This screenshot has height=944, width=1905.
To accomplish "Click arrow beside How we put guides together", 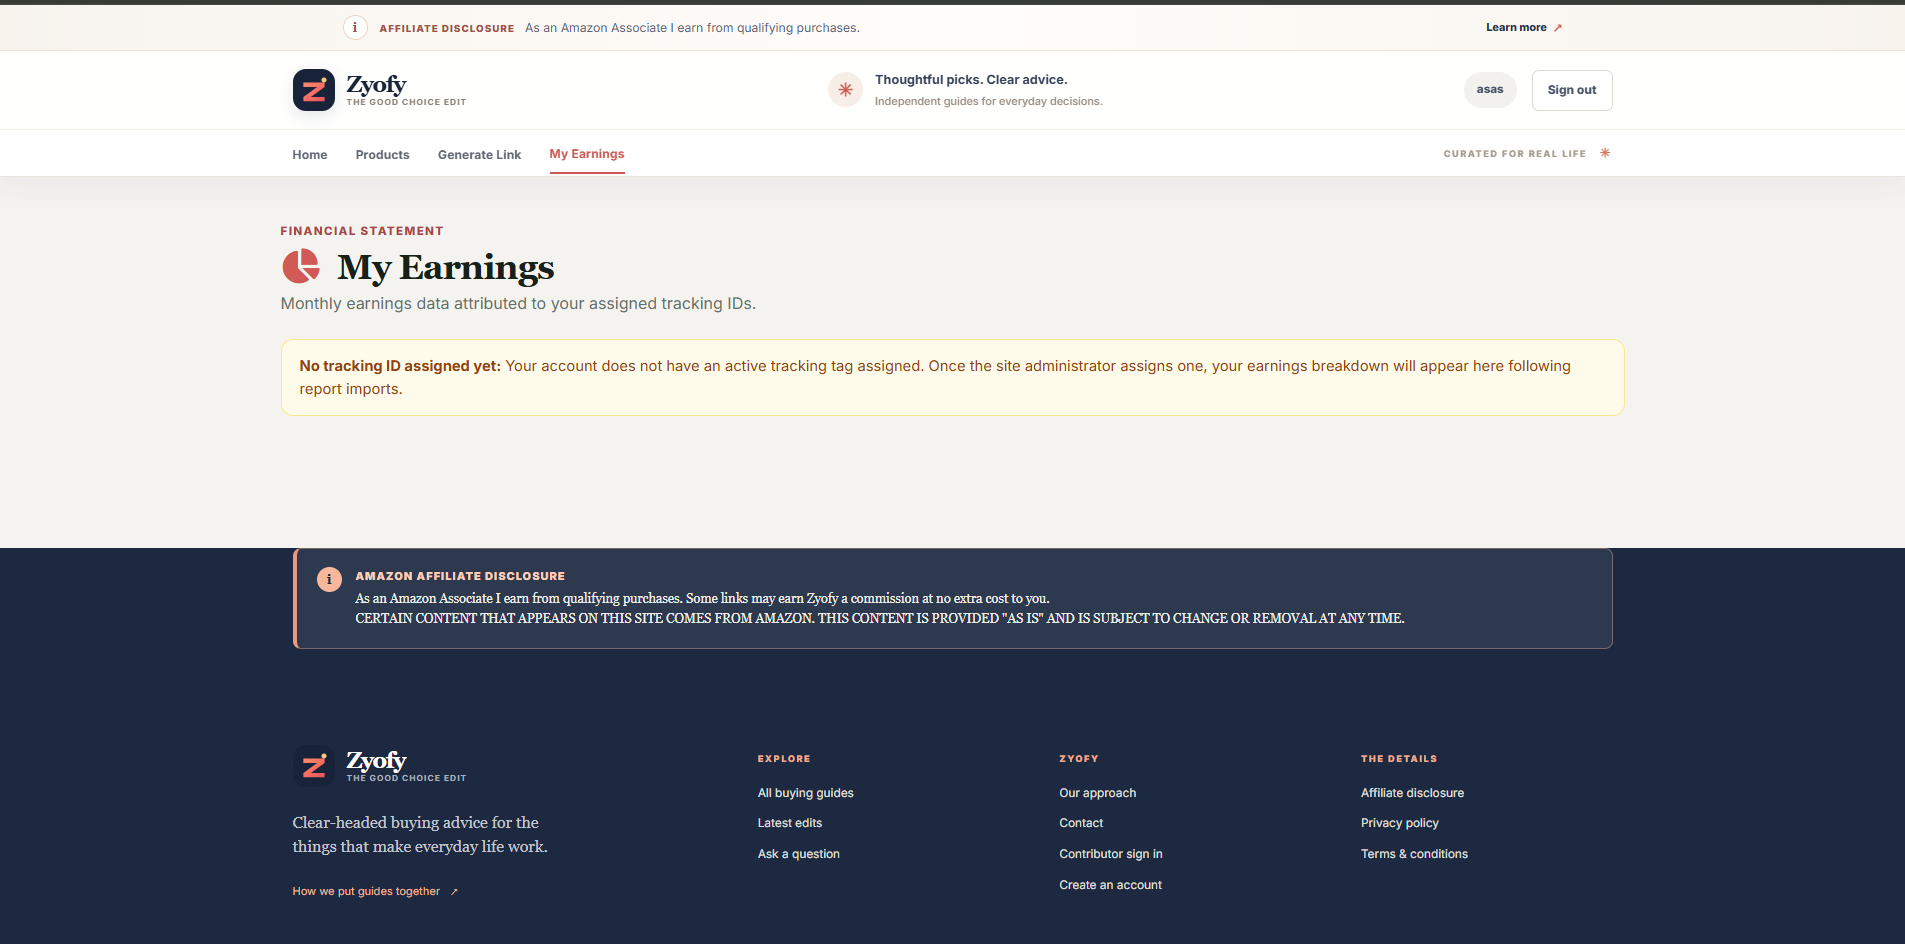I will pos(454,892).
